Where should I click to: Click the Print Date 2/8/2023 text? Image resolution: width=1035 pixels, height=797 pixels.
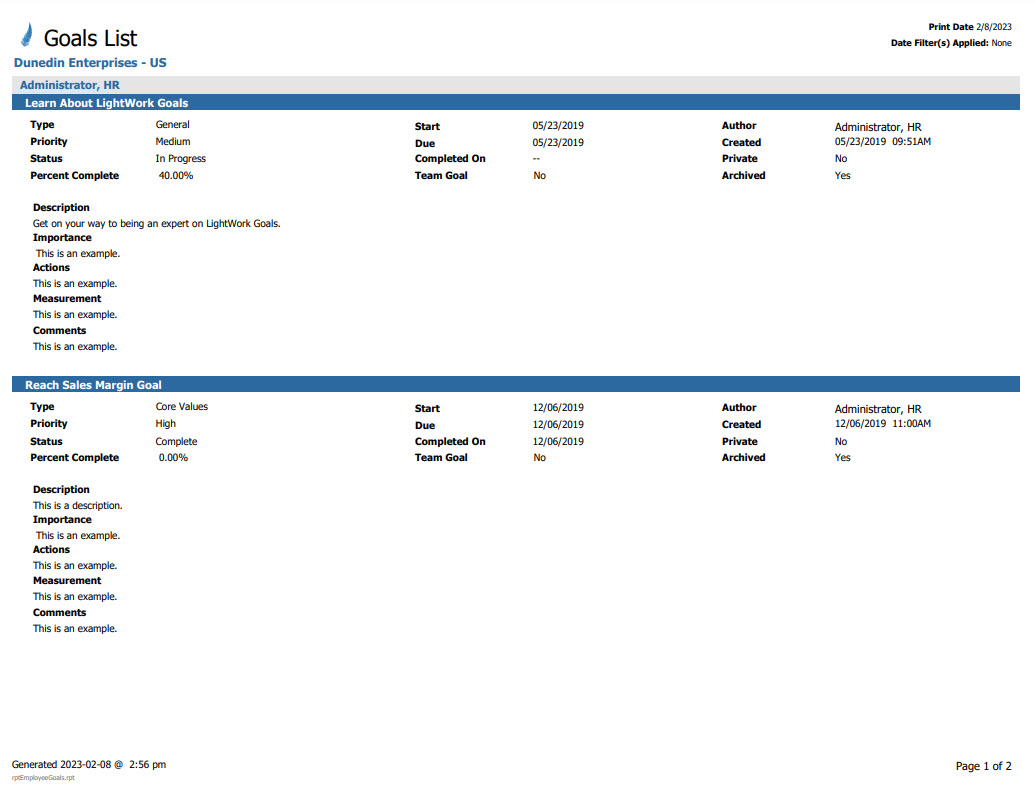click(969, 27)
